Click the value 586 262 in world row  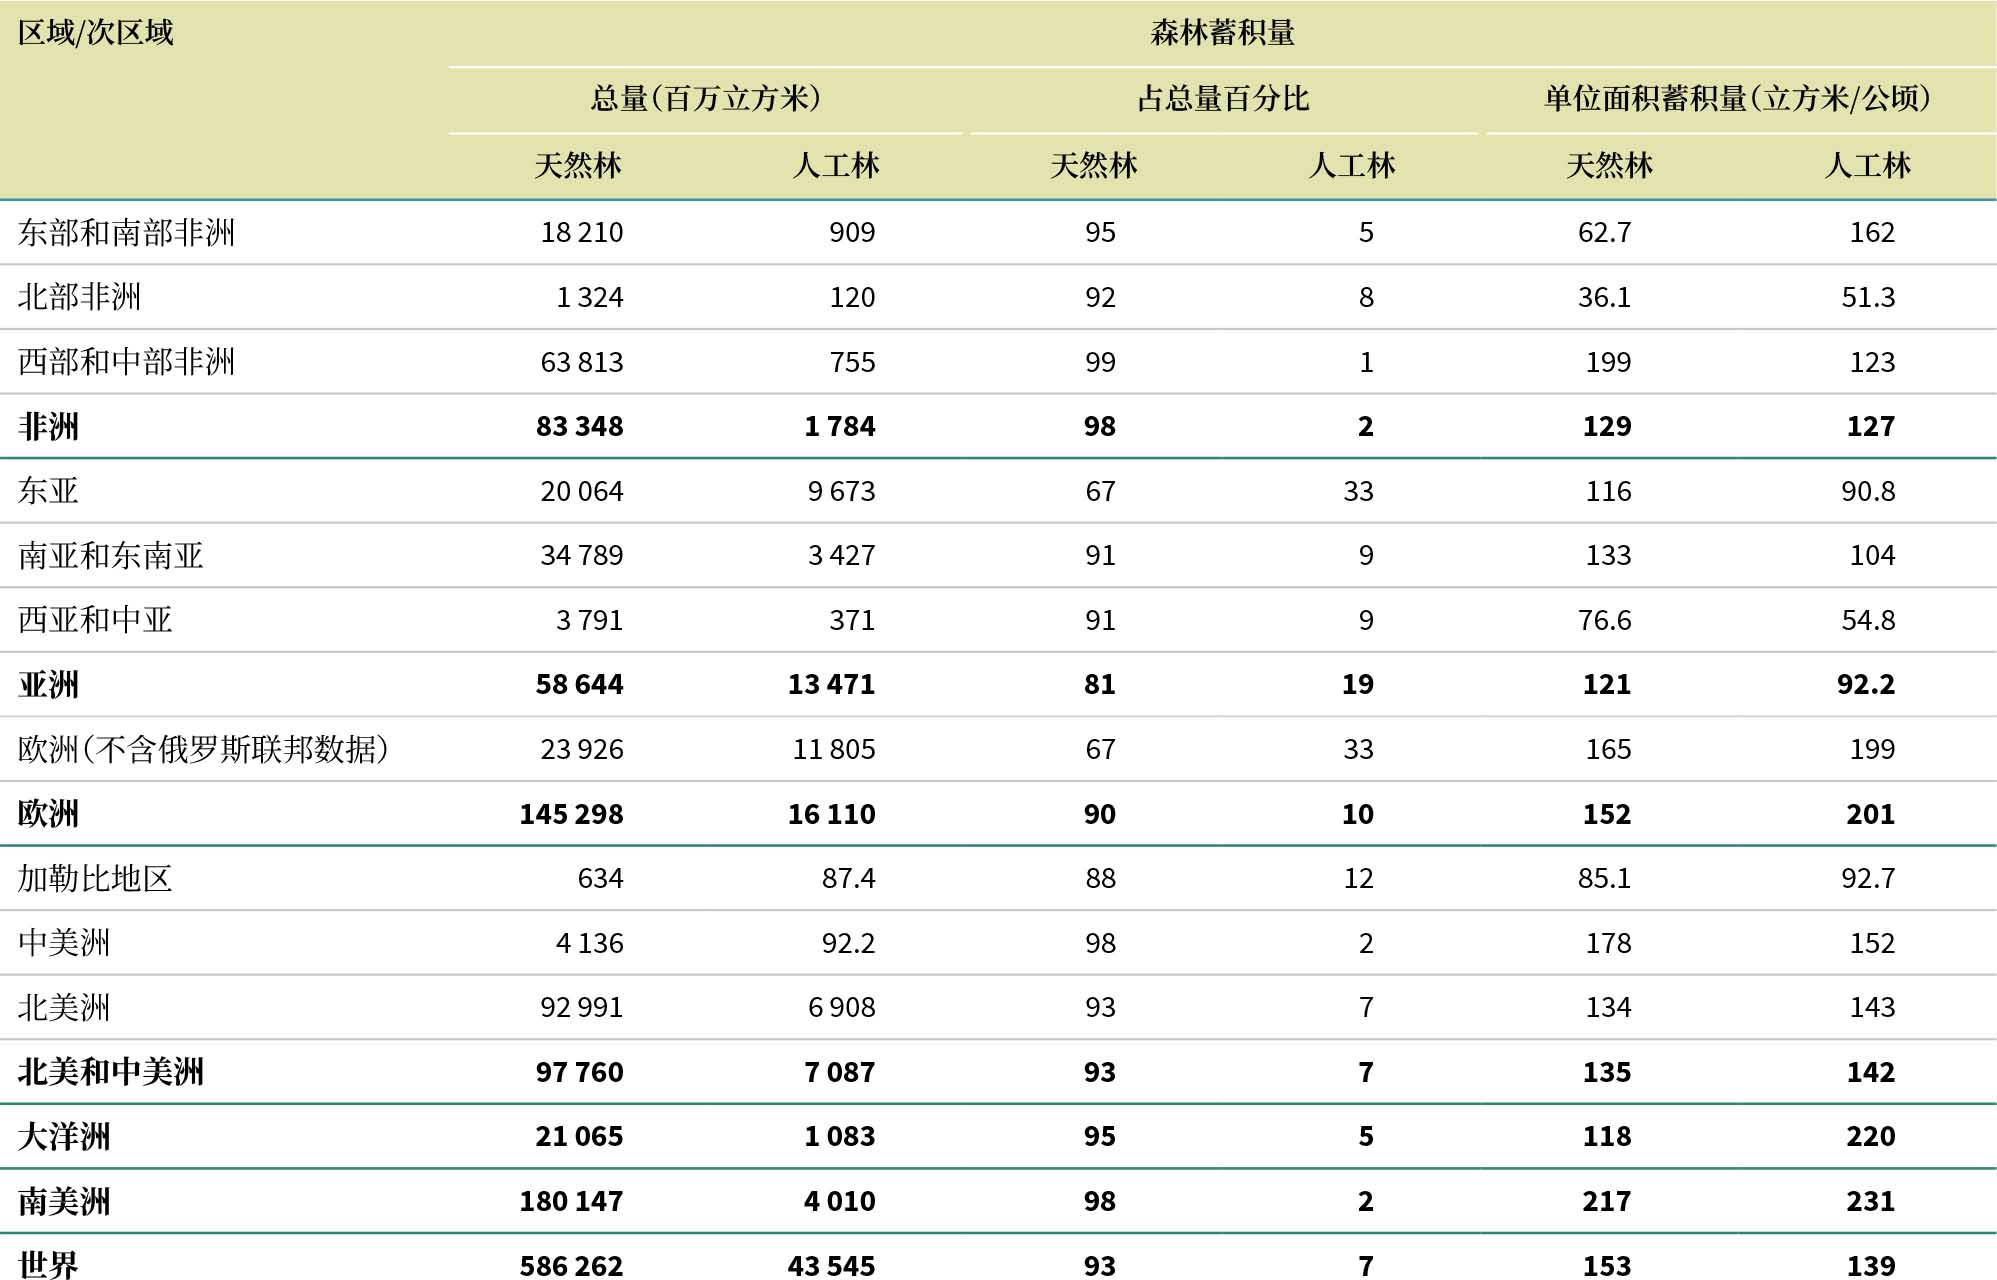point(571,1265)
